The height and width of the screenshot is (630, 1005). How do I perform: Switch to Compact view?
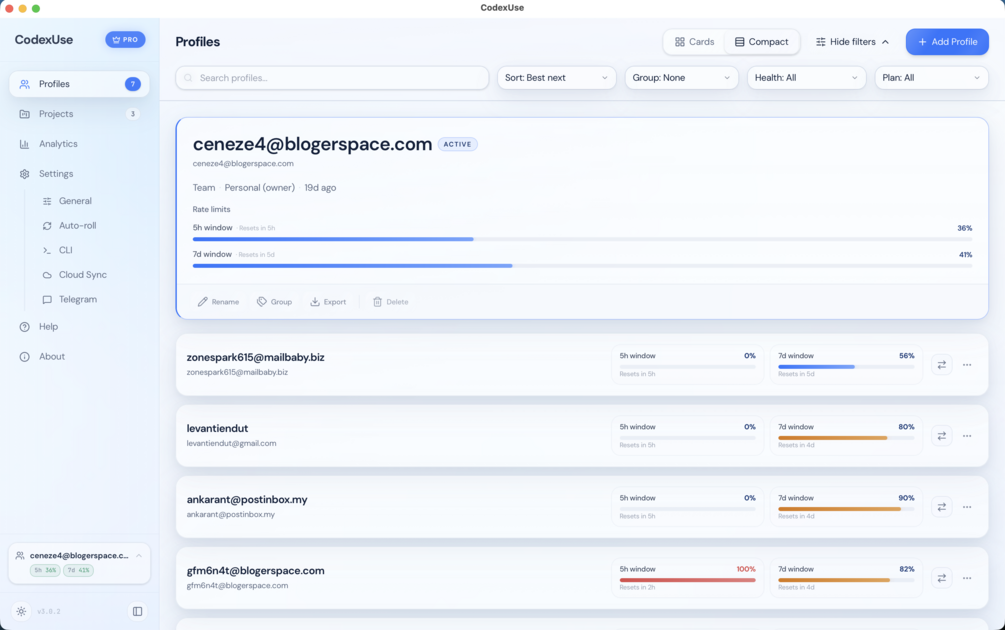[761, 42]
